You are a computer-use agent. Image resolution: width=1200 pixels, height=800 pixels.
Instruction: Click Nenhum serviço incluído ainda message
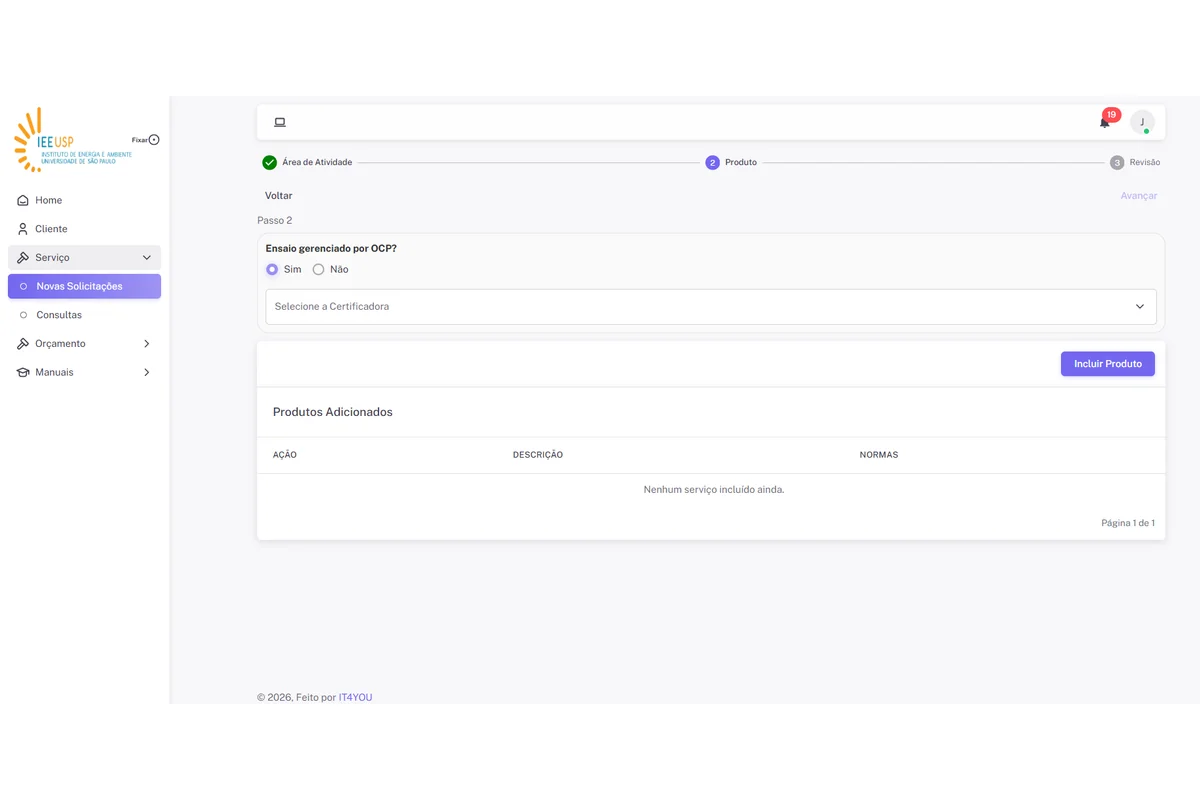714,490
